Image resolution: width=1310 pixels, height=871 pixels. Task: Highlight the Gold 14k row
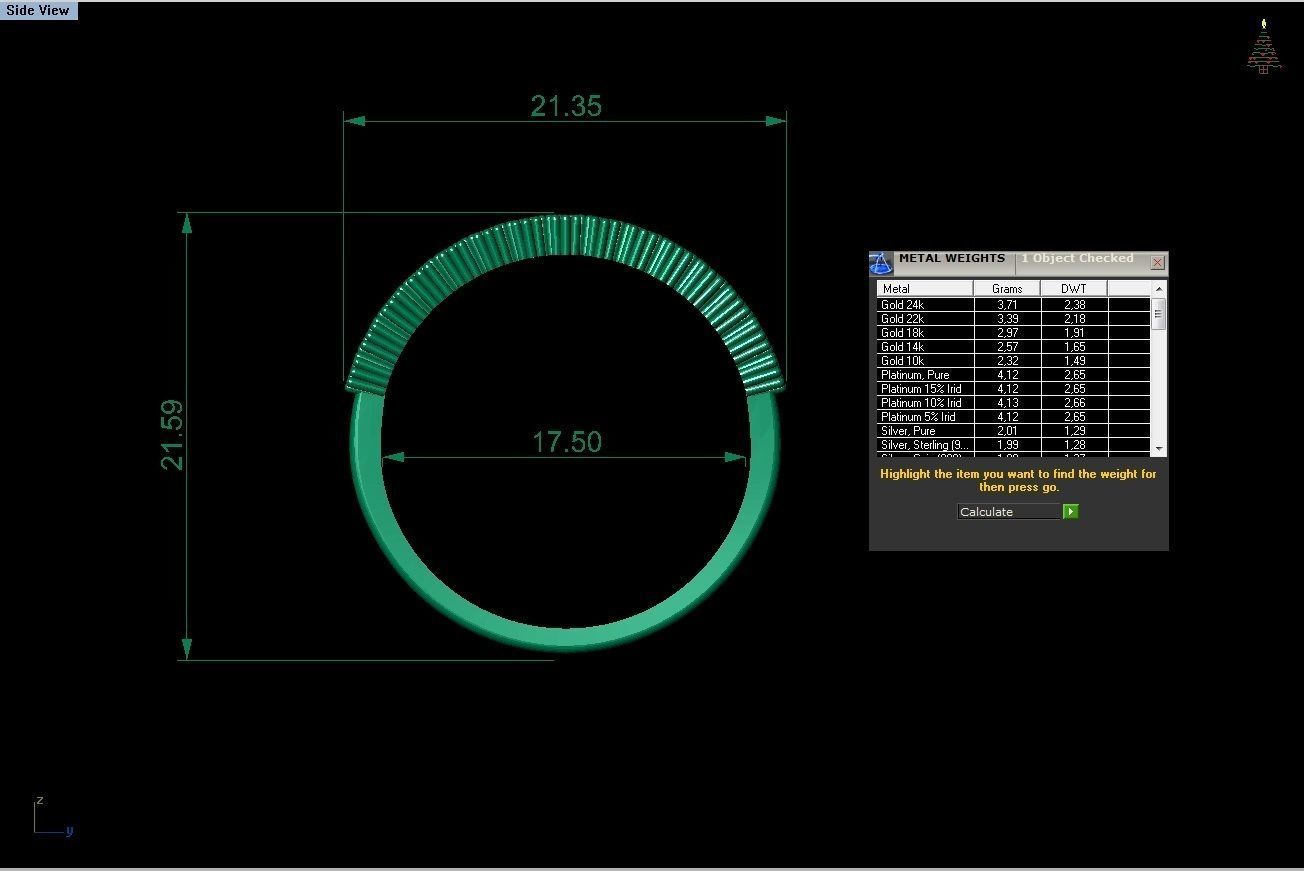pyautogui.click(x=1014, y=347)
